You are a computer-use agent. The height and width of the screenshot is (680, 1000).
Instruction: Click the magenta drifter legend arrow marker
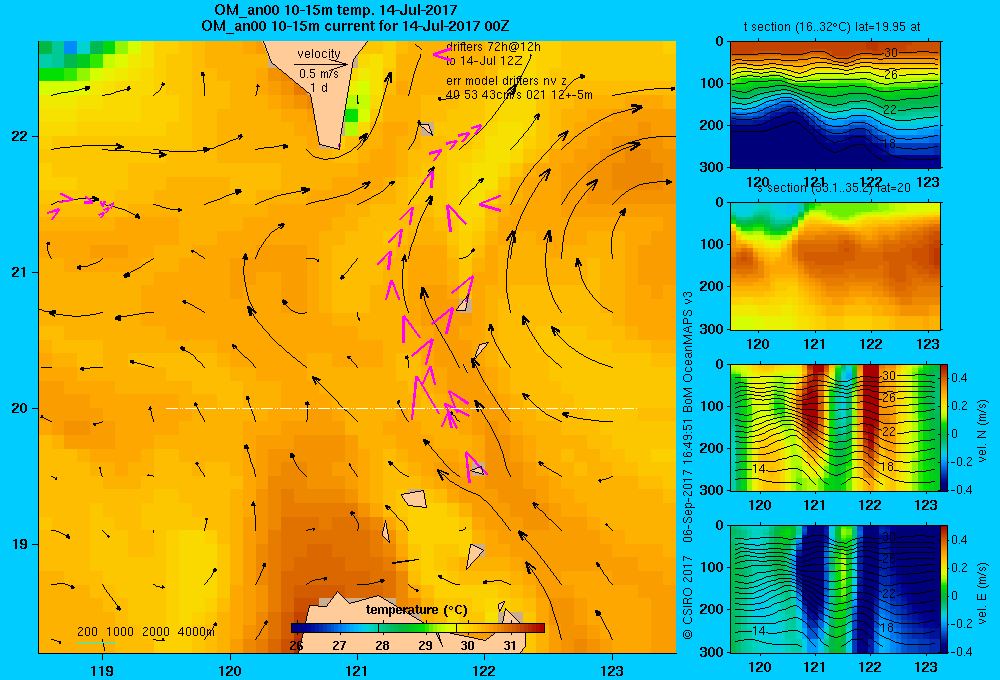(442, 55)
